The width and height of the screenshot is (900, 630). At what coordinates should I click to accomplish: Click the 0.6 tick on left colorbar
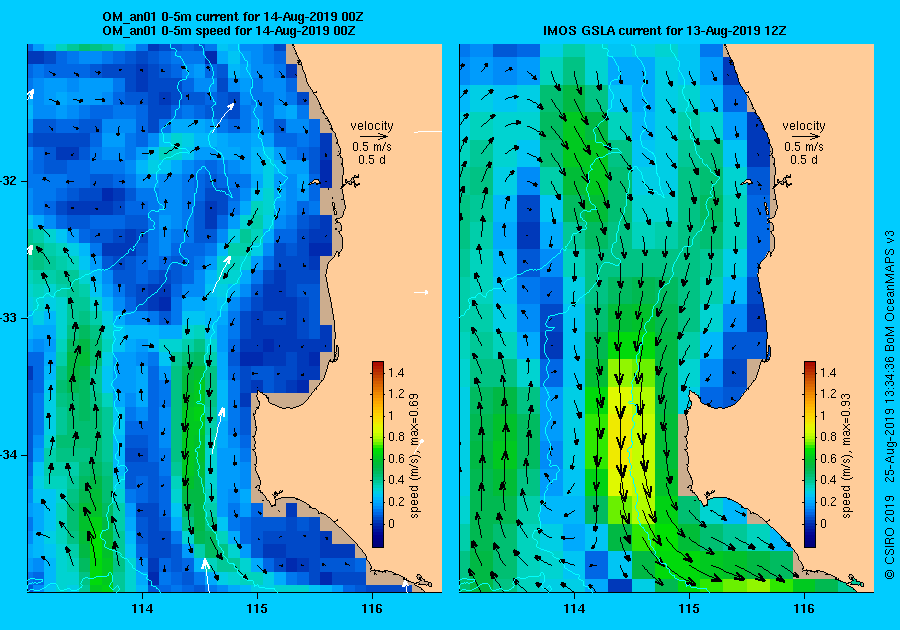tap(396, 458)
